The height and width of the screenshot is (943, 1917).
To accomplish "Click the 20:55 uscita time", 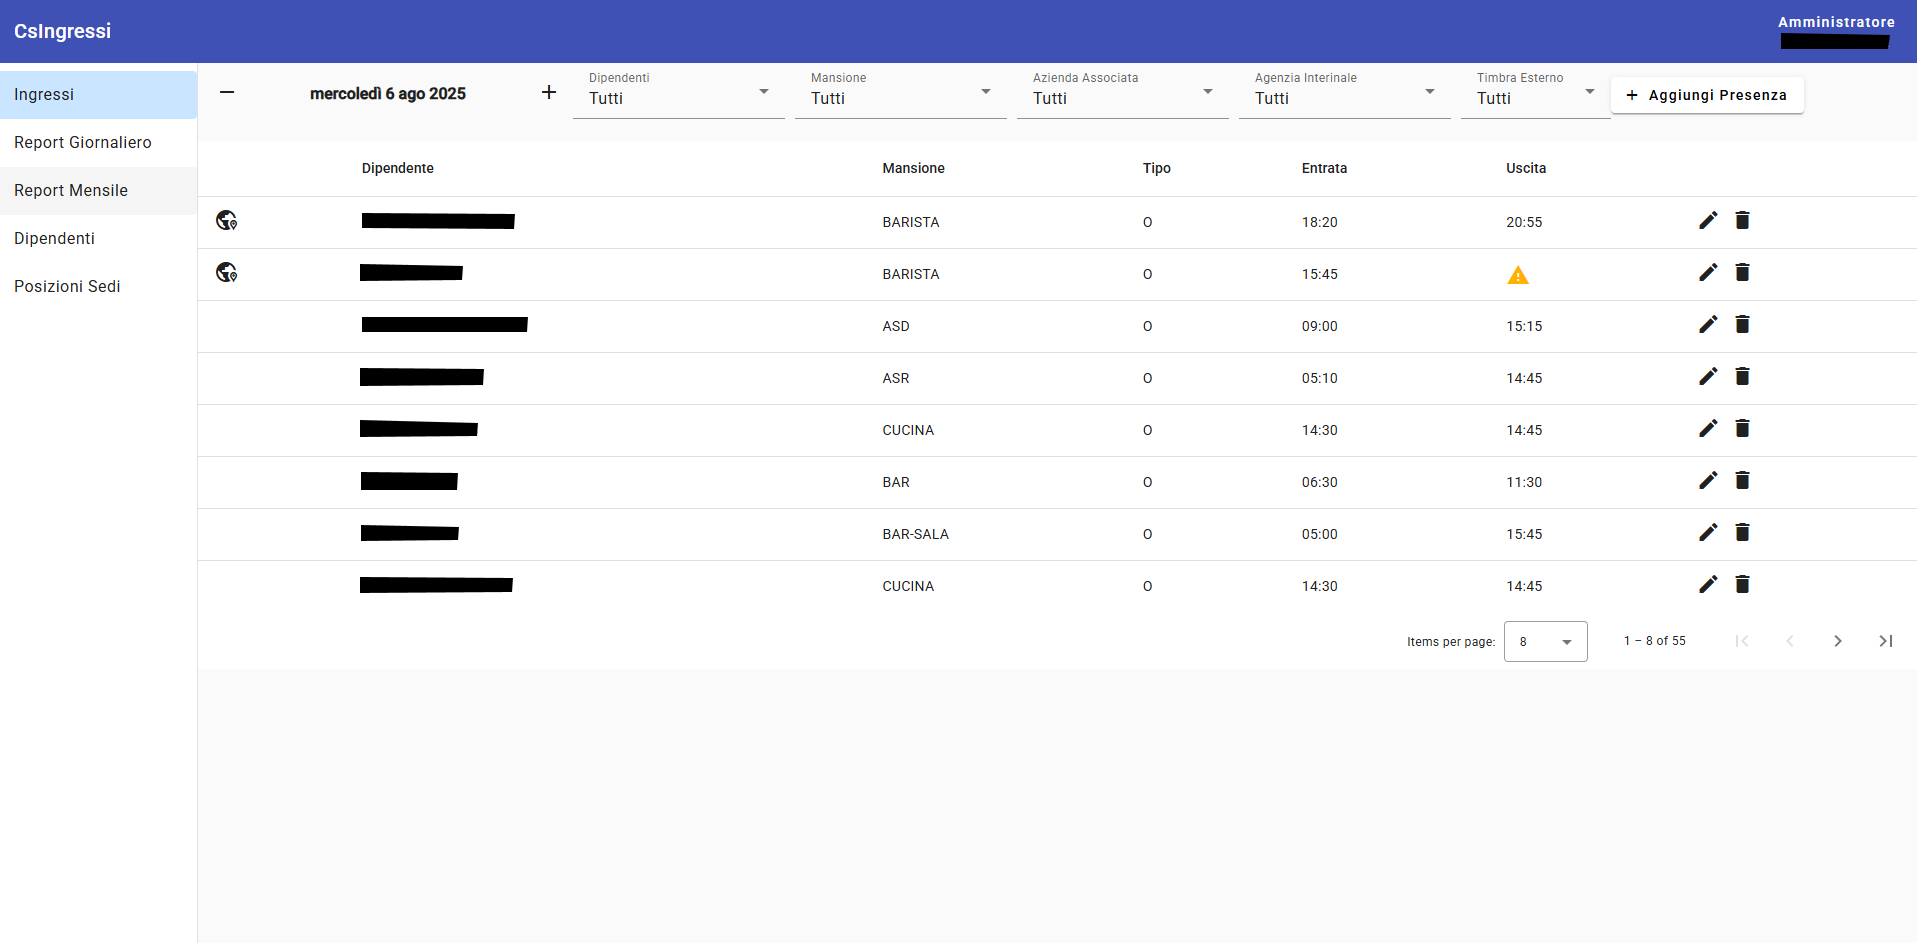I will (x=1524, y=222).
